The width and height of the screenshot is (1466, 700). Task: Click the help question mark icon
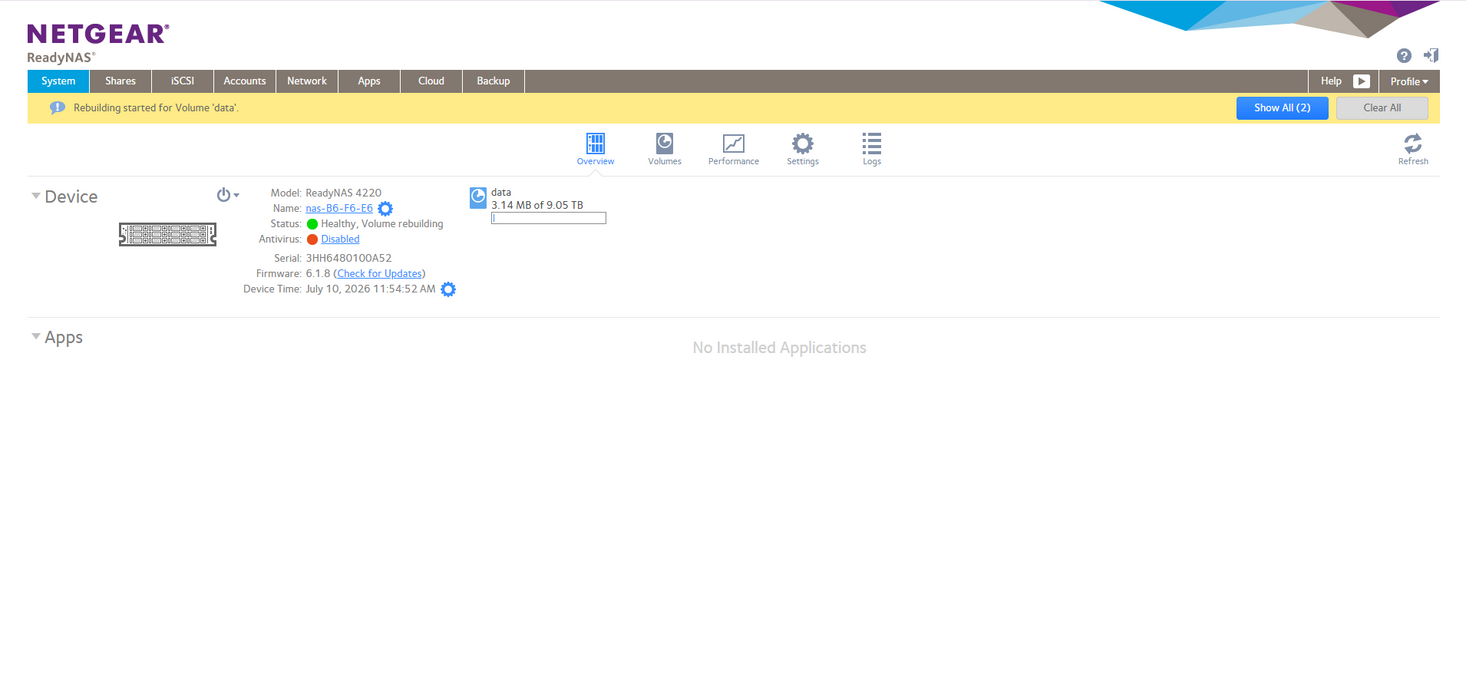[1404, 56]
